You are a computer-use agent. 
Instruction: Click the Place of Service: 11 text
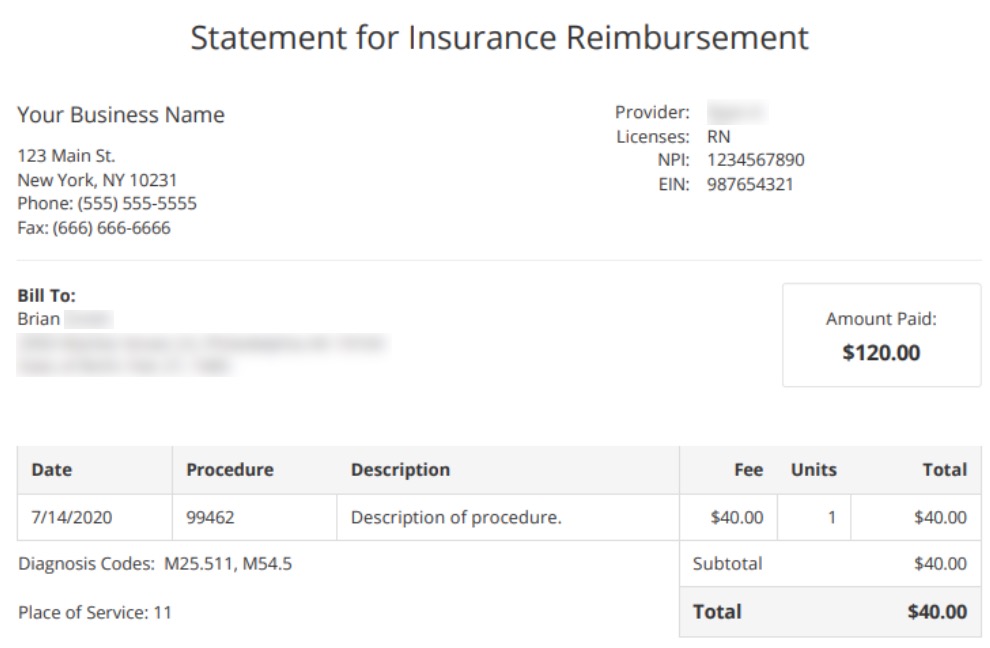click(x=95, y=613)
